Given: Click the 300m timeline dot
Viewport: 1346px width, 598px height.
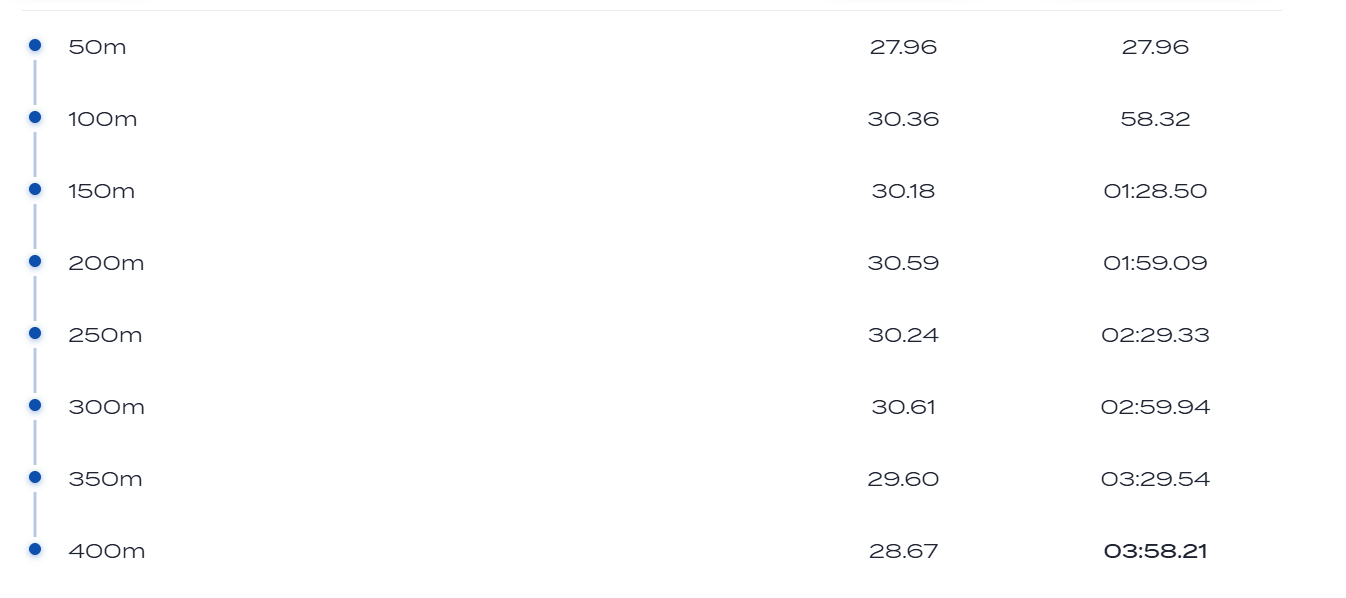Looking at the screenshot, I should coord(35,405).
